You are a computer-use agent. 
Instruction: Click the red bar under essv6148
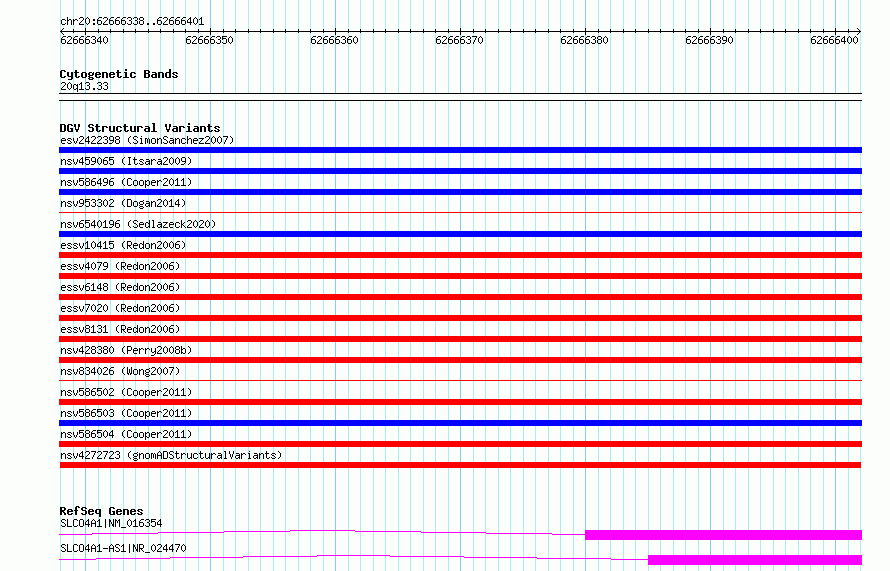pyautogui.click(x=460, y=297)
